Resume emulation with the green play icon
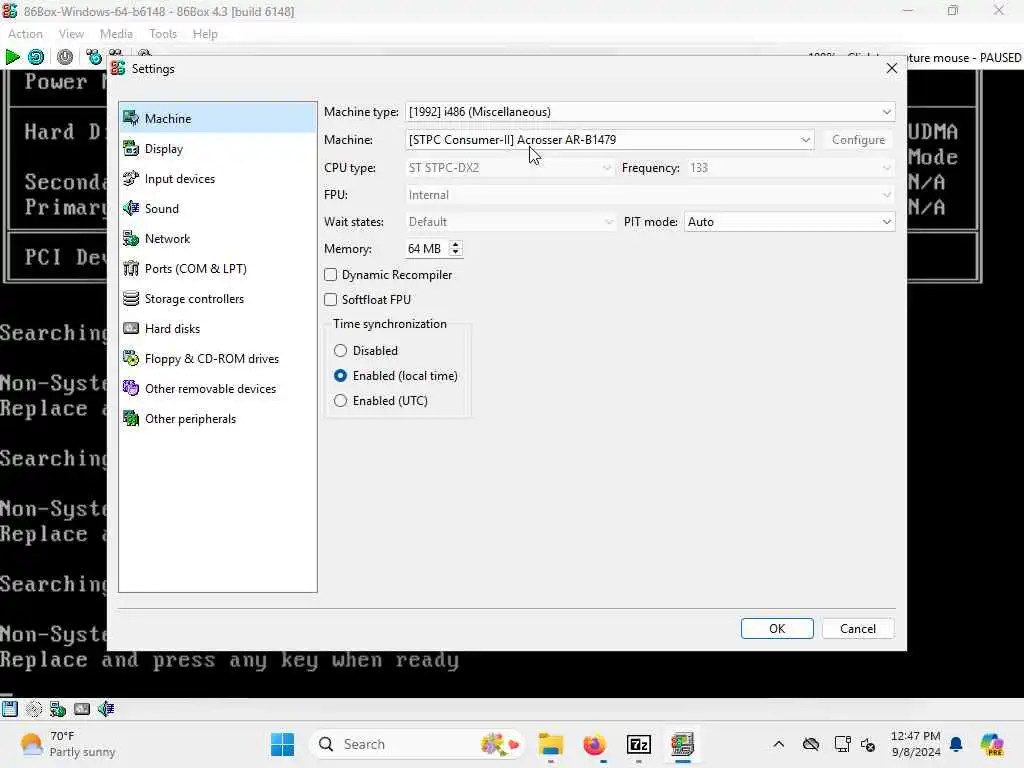This screenshot has width=1024, height=768. pyautogui.click(x=12, y=57)
